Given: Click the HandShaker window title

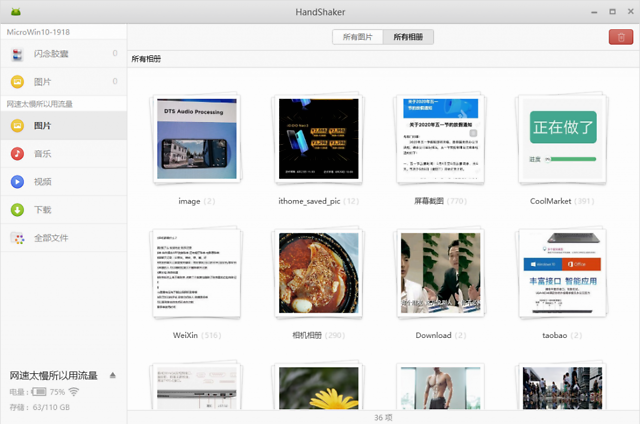Looking at the screenshot, I should [x=320, y=12].
